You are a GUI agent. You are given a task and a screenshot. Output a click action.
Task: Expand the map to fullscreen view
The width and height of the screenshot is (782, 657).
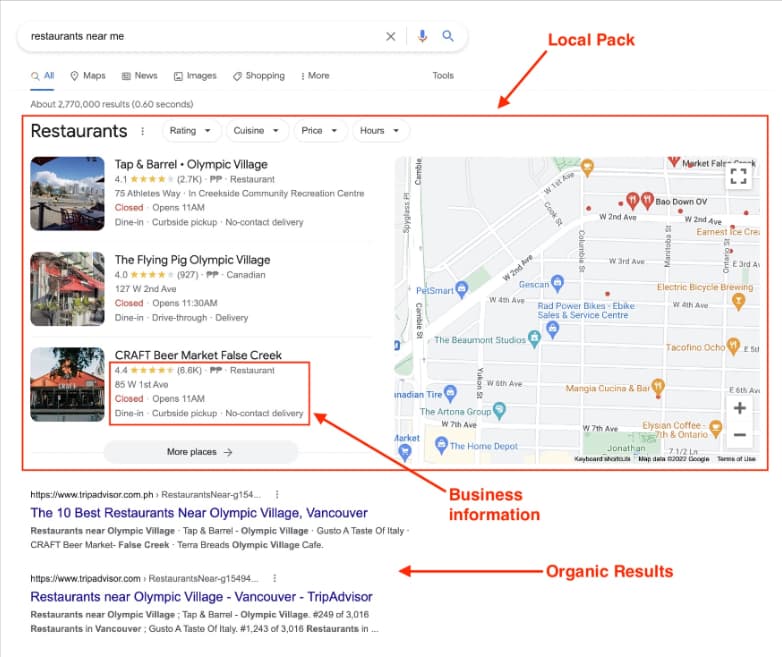(738, 176)
